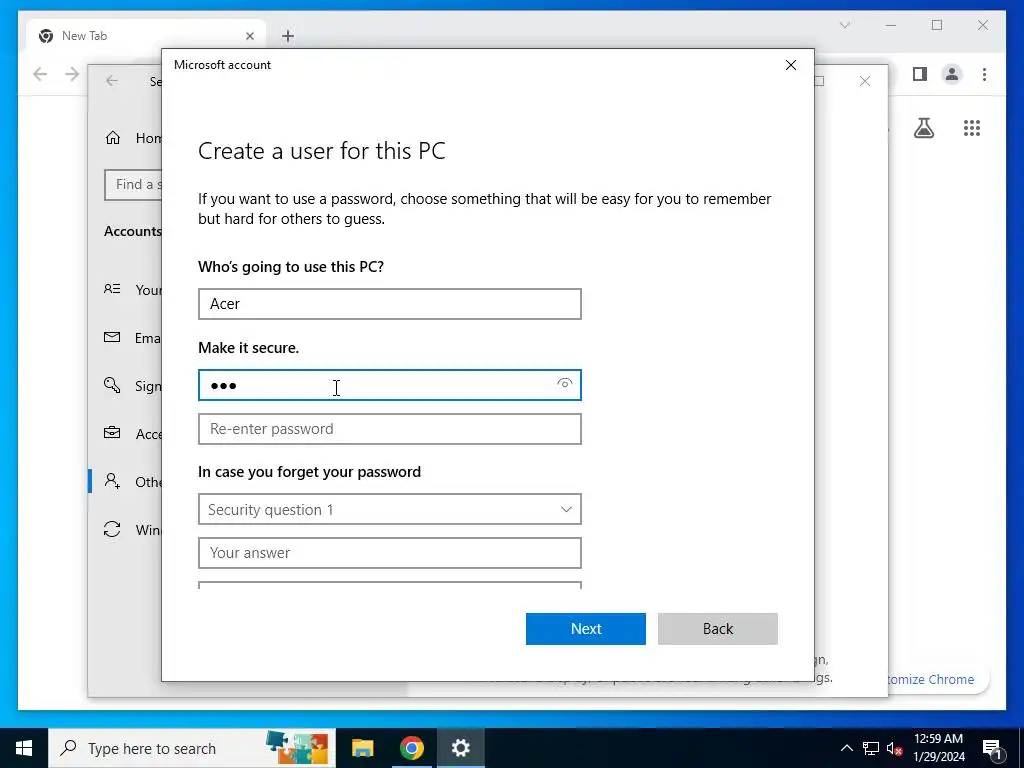
Task: Open the Chrome Labs flask icon
Action: click(x=923, y=128)
